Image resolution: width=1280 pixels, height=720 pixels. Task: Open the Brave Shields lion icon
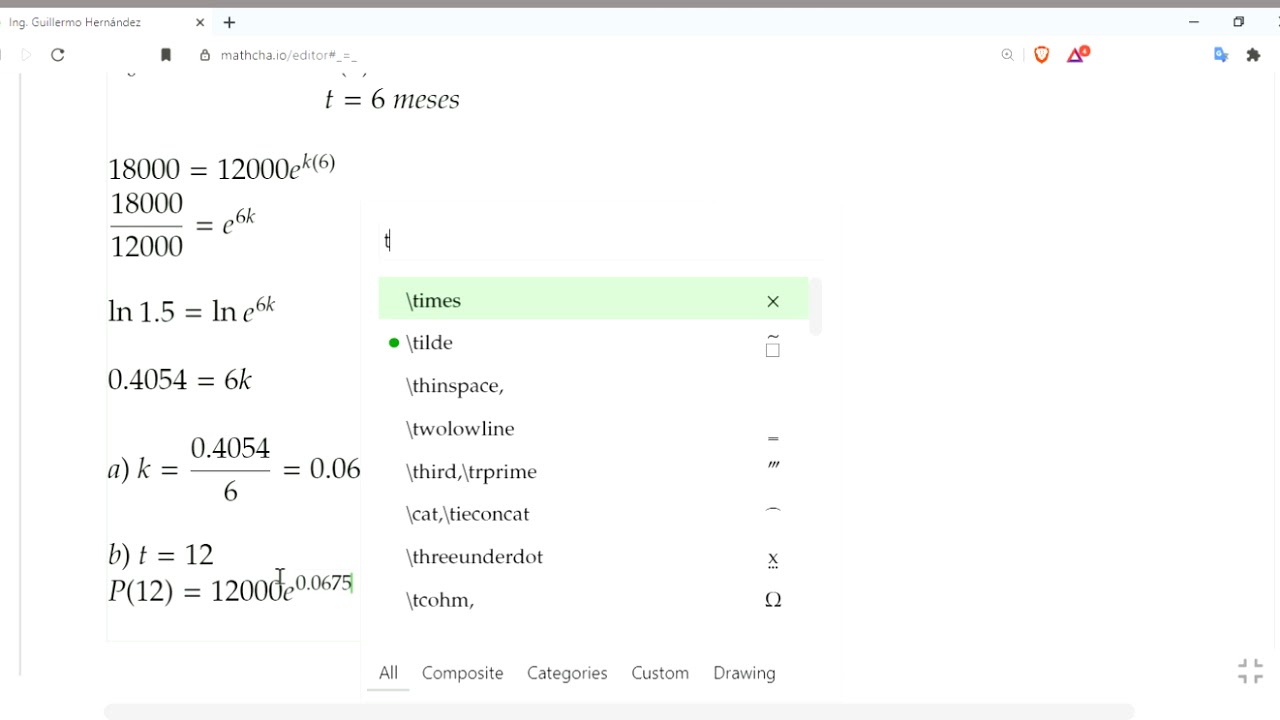[x=1041, y=55]
